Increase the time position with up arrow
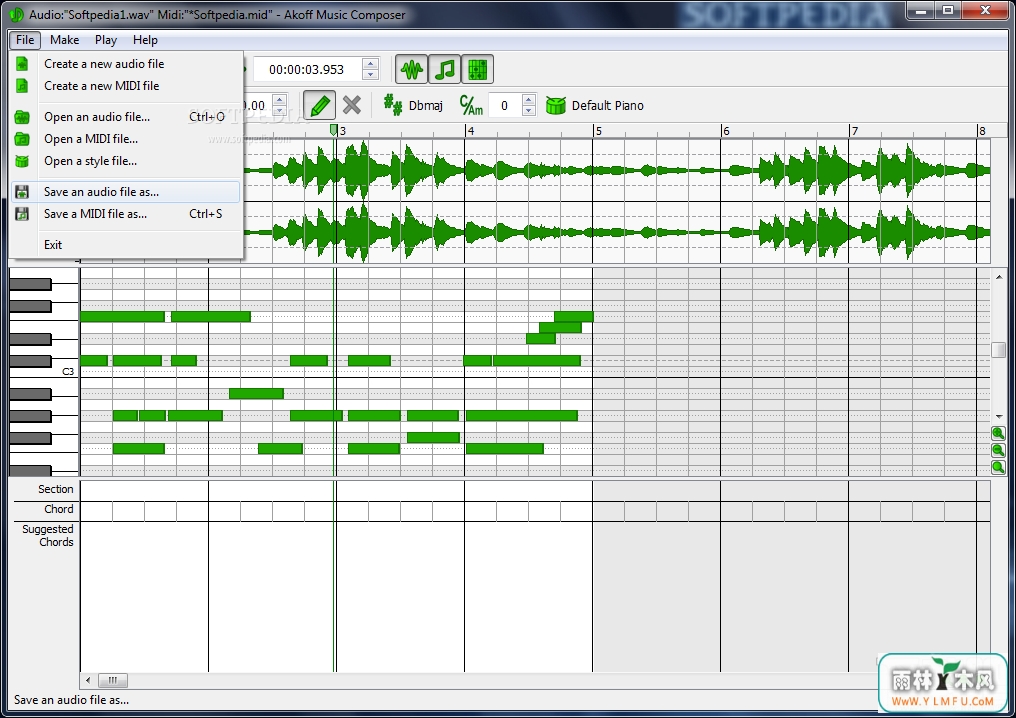Viewport: 1016px width, 718px height. point(371,64)
